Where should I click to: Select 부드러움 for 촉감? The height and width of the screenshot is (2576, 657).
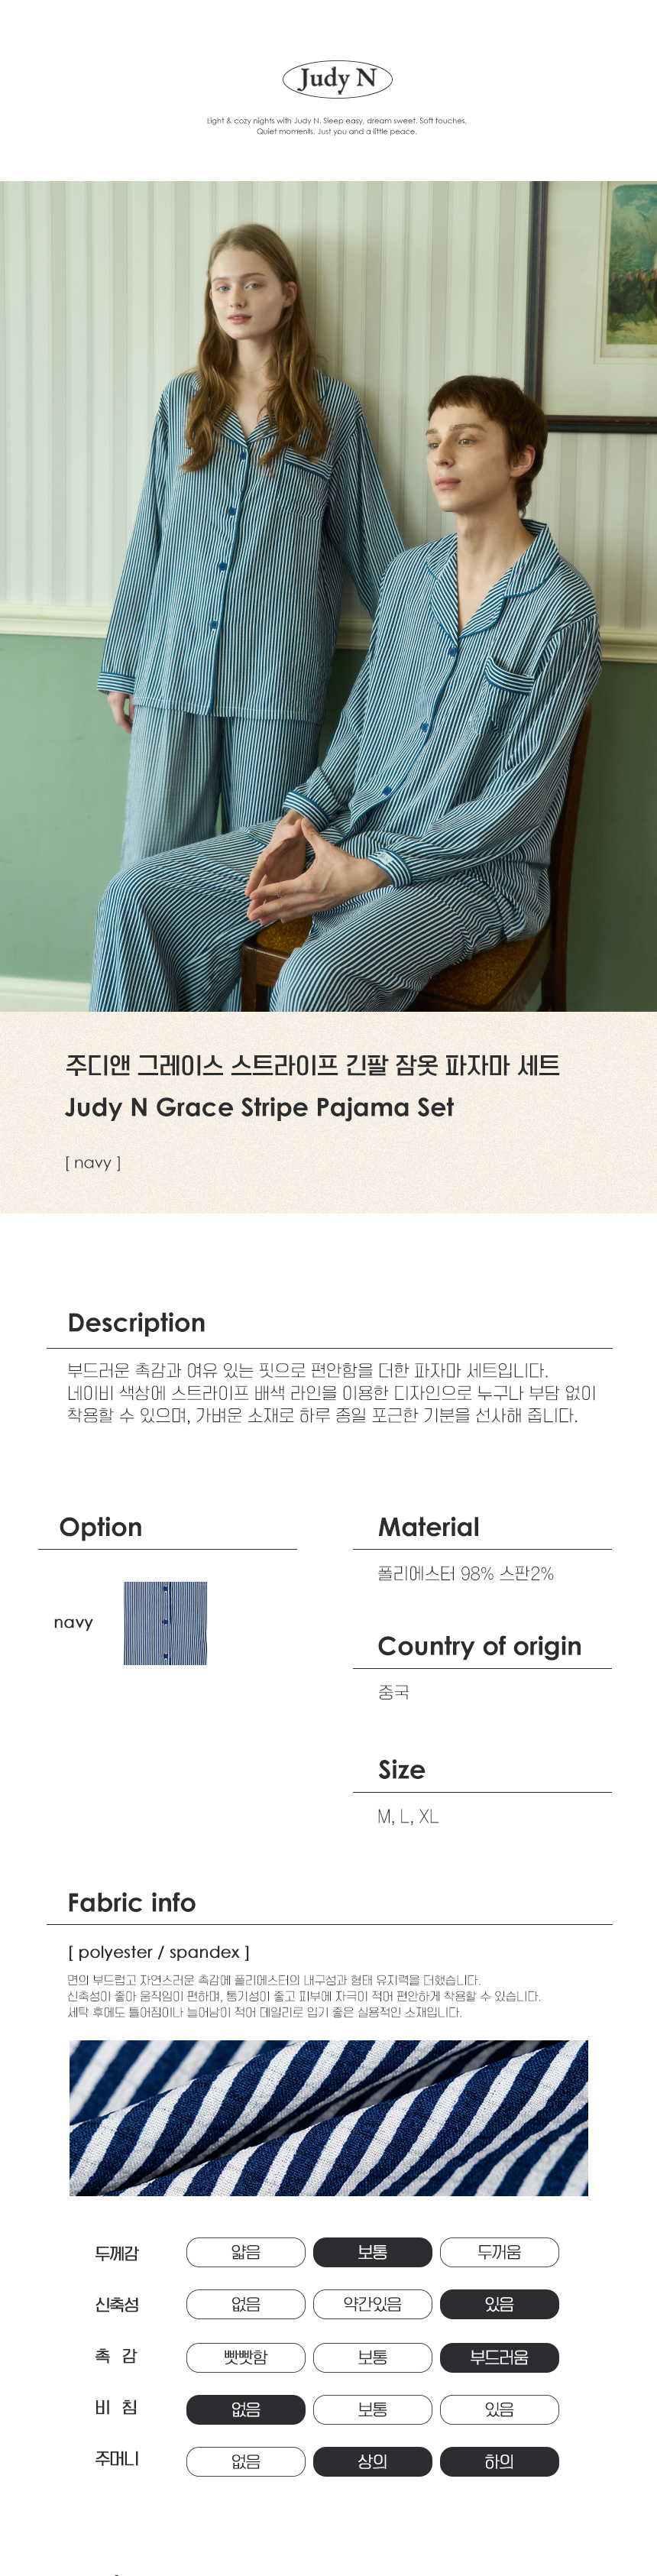(x=499, y=2357)
